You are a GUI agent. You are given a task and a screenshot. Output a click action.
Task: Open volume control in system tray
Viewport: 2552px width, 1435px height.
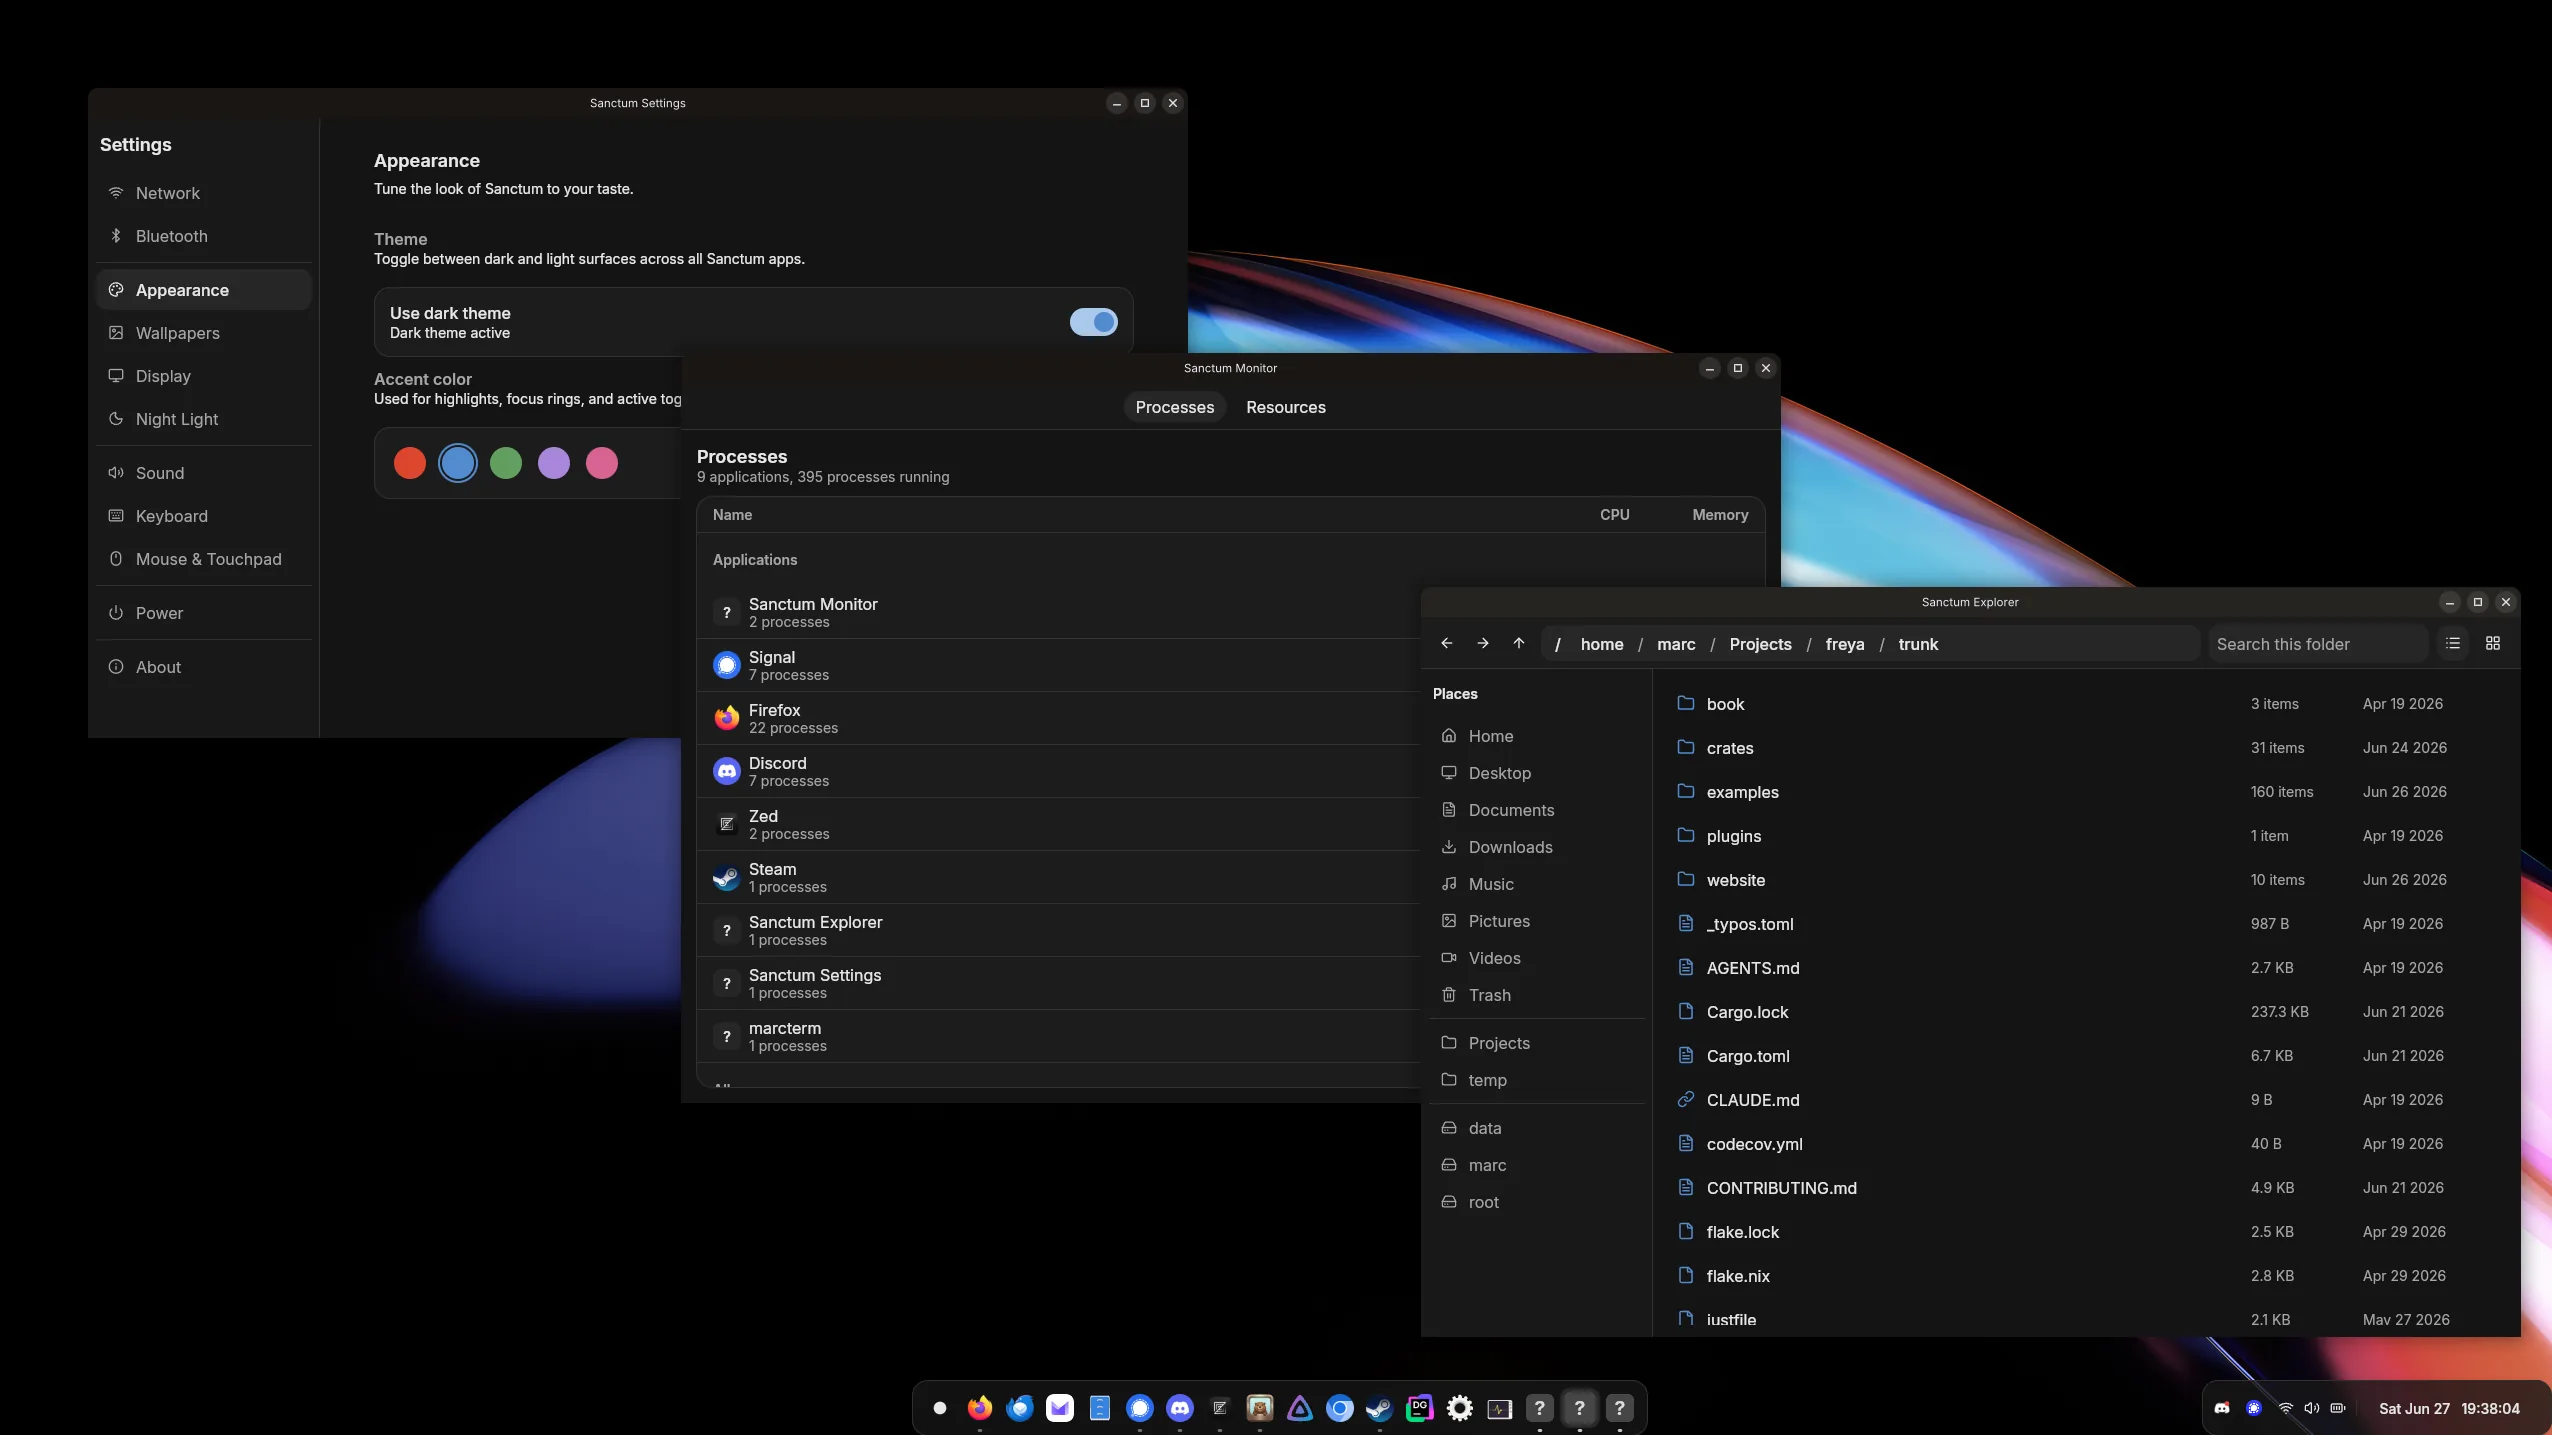(x=2311, y=1408)
